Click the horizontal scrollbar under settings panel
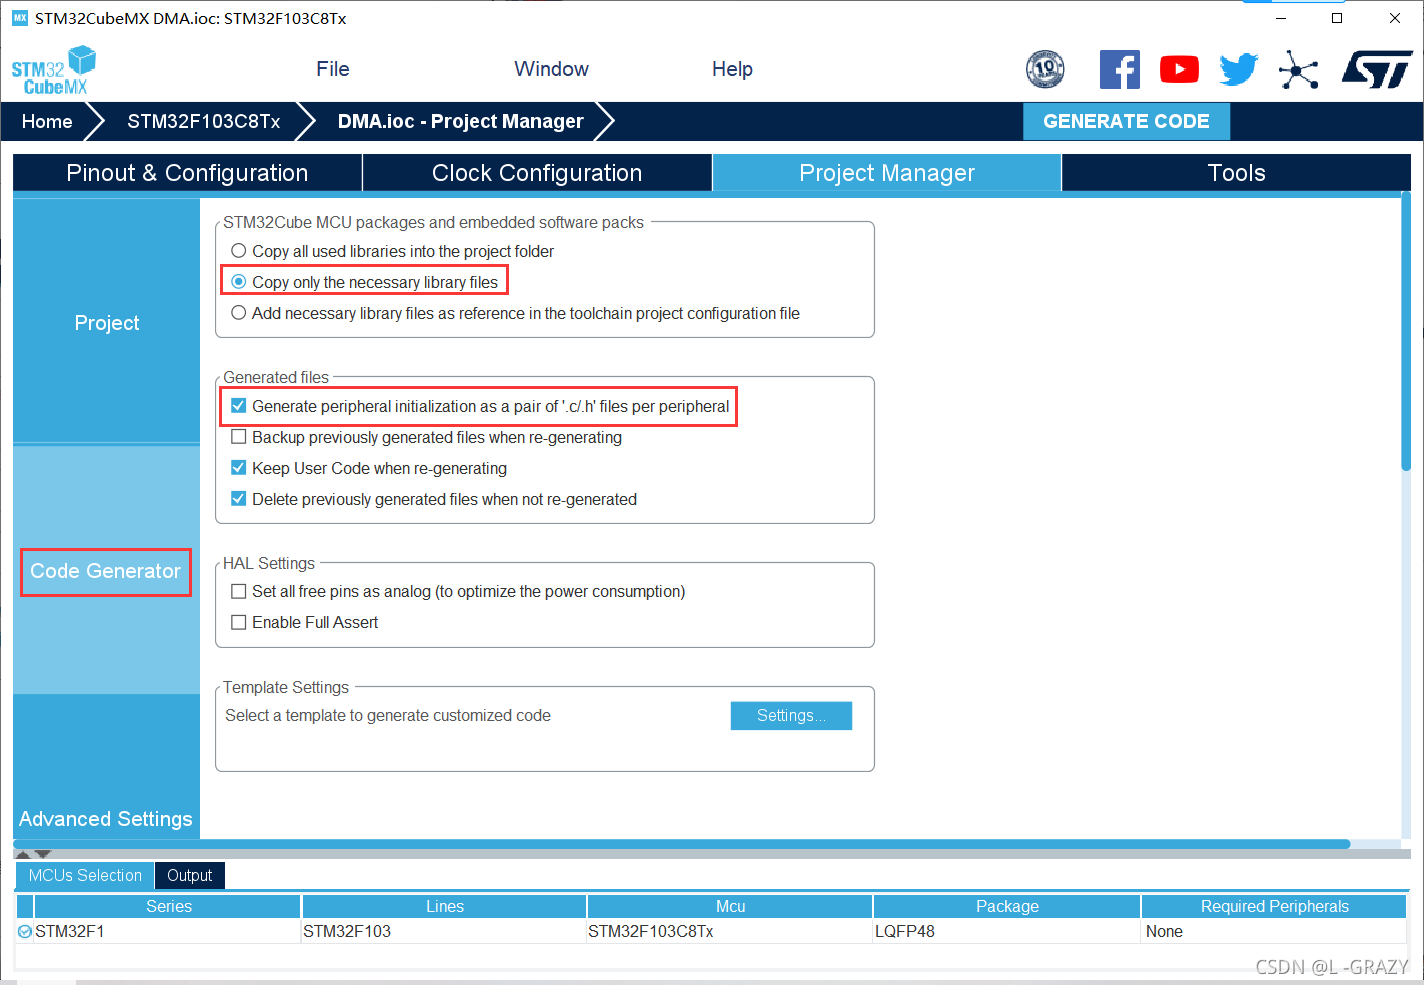1424x985 pixels. [x=682, y=844]
